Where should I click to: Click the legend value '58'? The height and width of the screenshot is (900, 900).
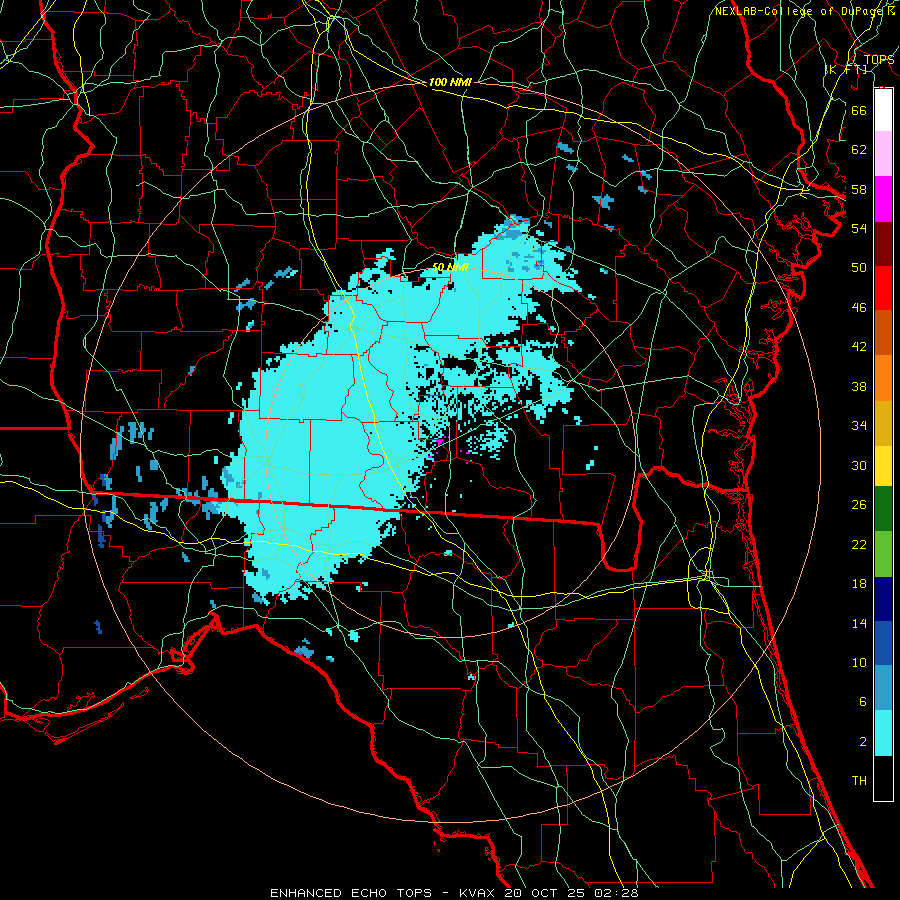pos(859,189)
